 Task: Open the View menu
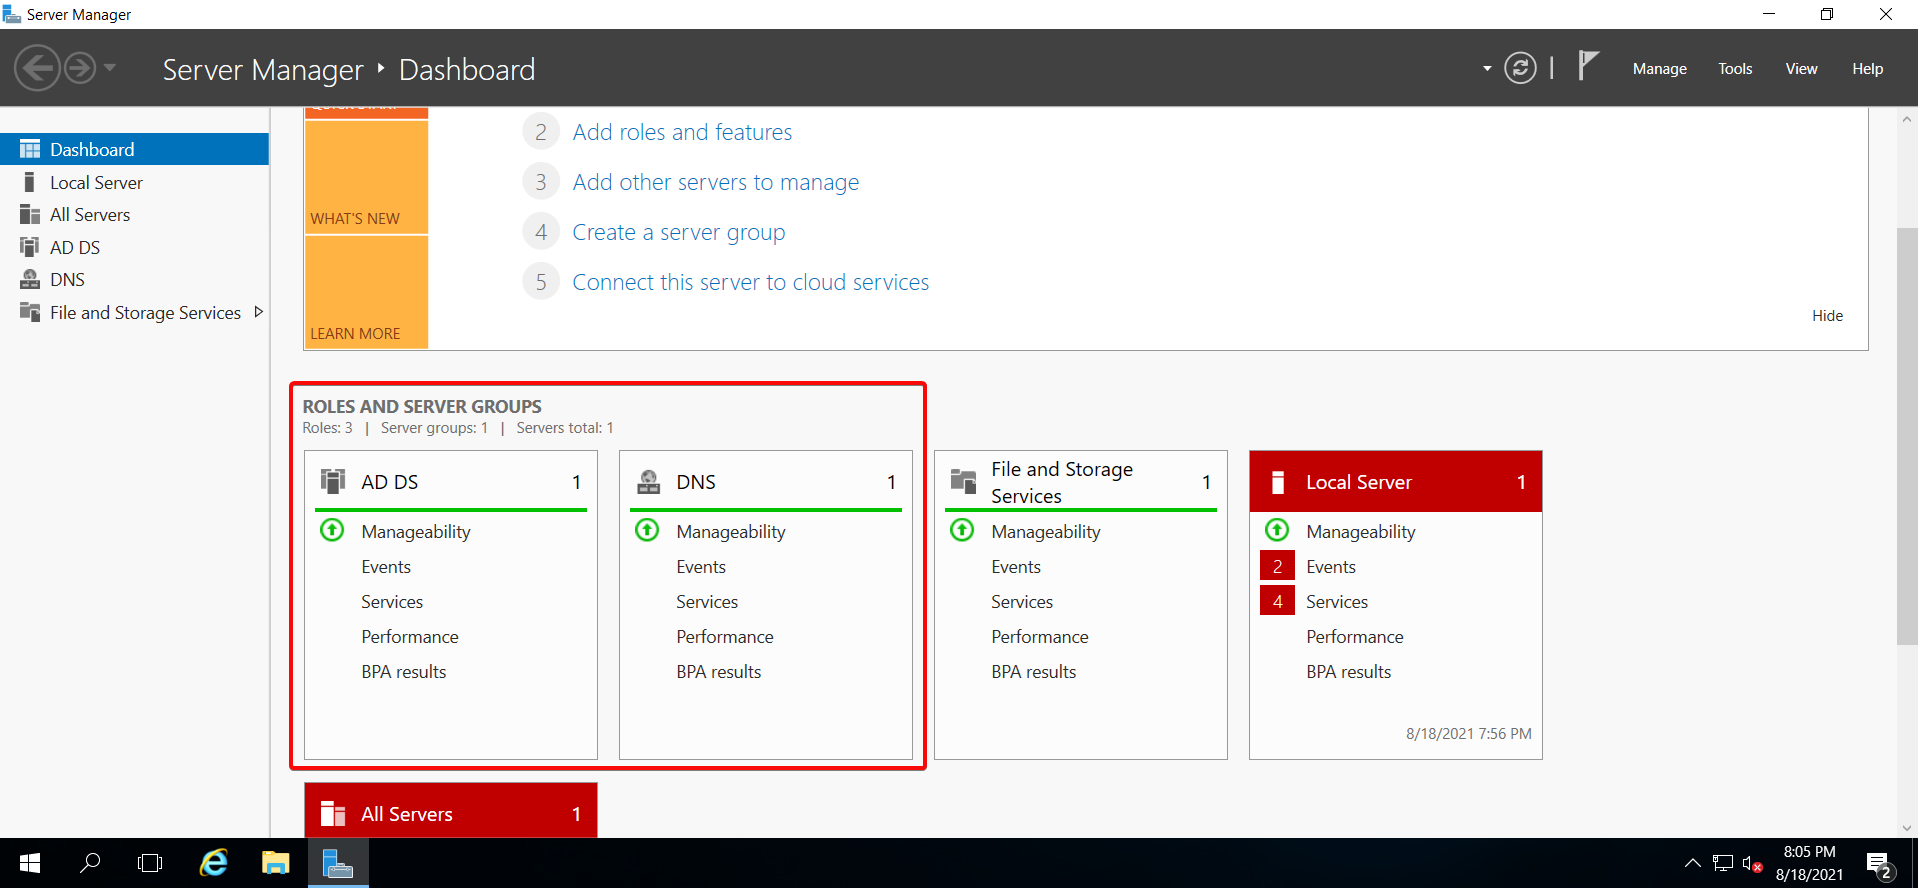coord(1801,69)
